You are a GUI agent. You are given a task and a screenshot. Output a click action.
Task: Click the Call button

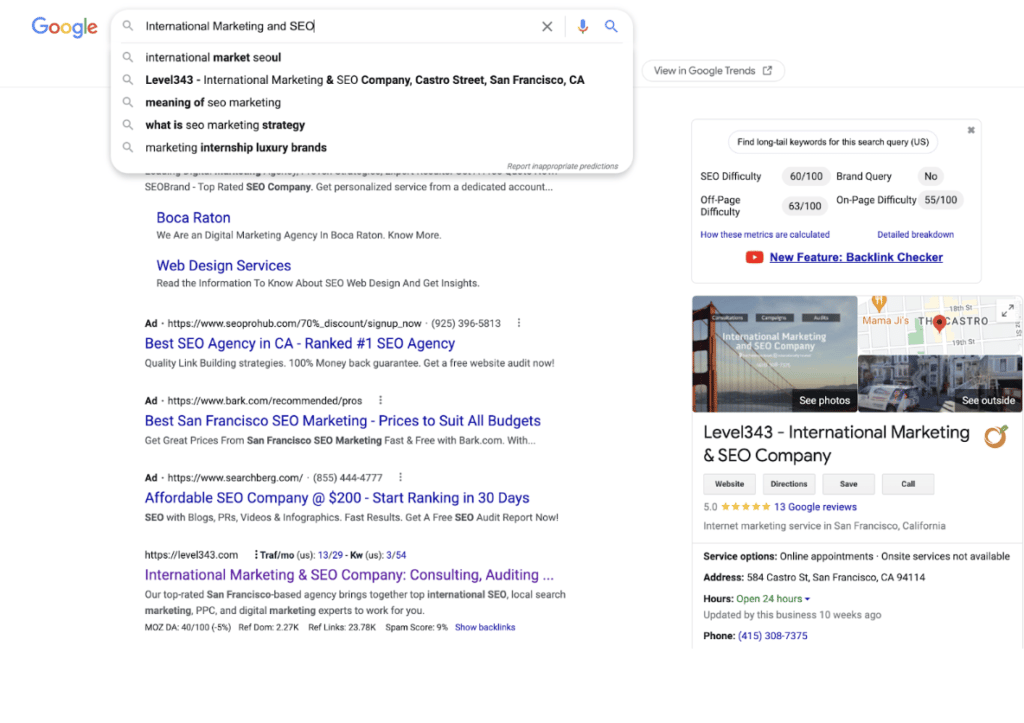(x=908, y=484)
